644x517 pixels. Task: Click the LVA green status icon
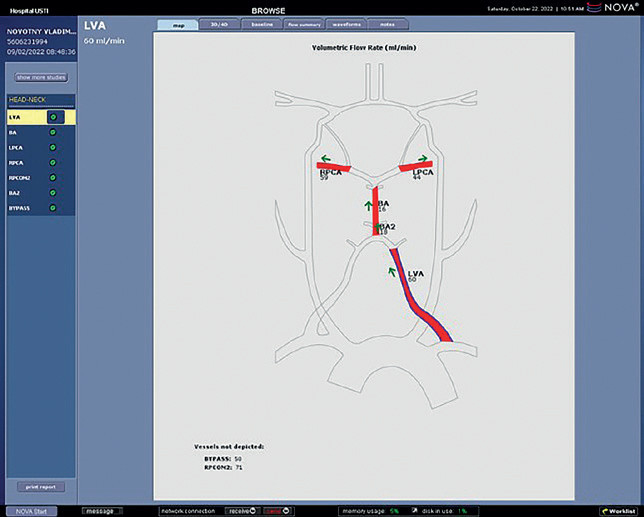[x=53, y=117]
